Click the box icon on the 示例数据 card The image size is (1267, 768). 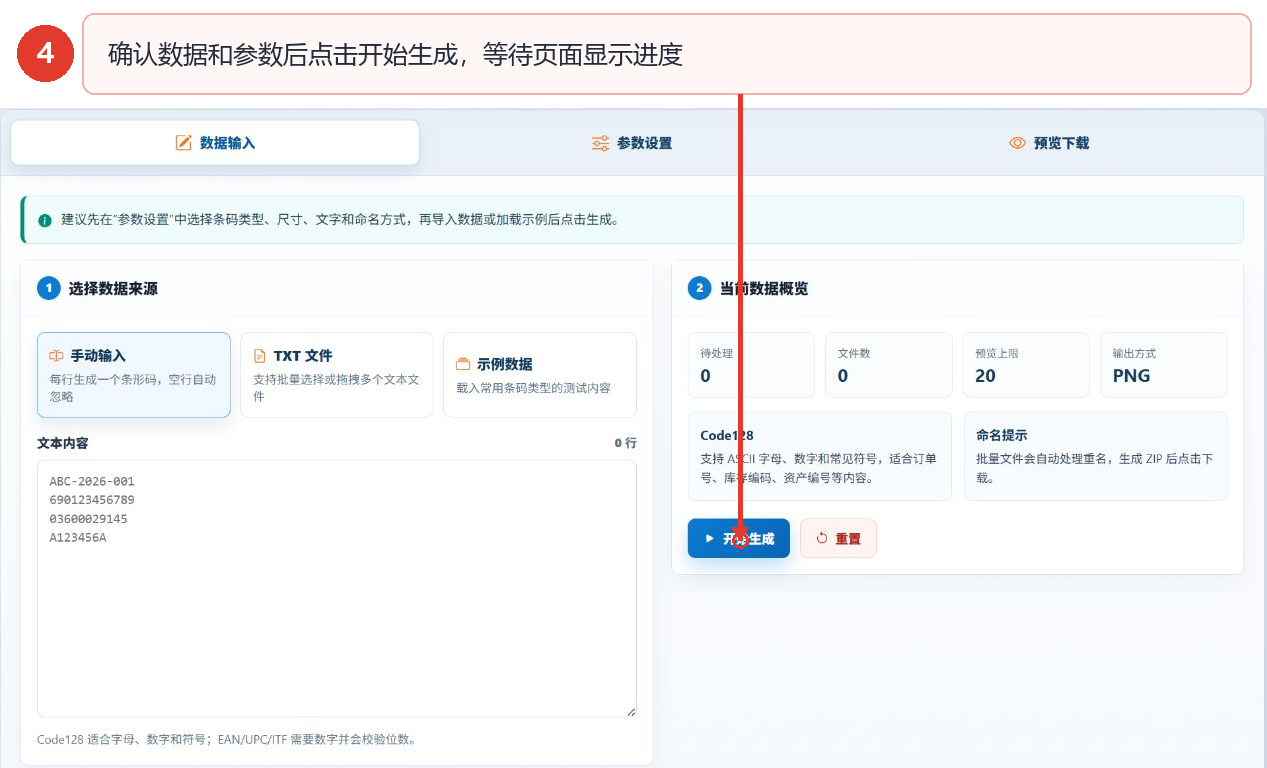[x=463, y=364]
